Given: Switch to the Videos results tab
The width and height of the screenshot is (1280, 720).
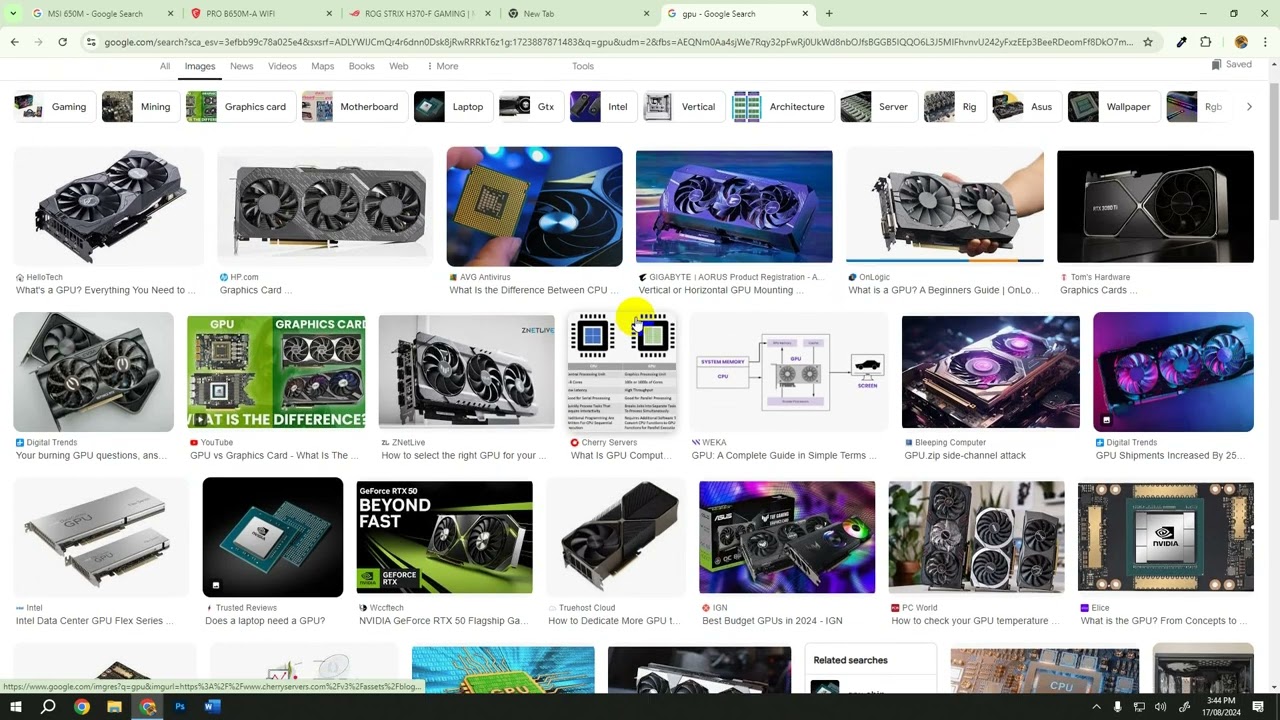Looking at the screenshot, I should (x=282, y=66).
